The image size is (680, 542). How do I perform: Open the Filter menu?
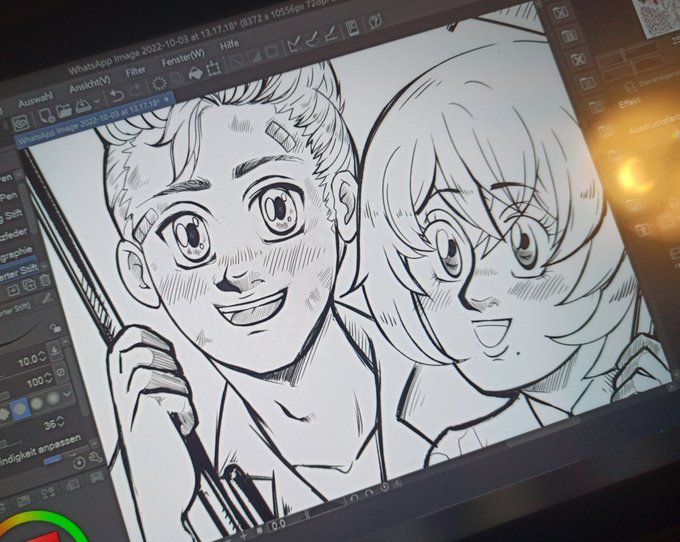point(135,71)
